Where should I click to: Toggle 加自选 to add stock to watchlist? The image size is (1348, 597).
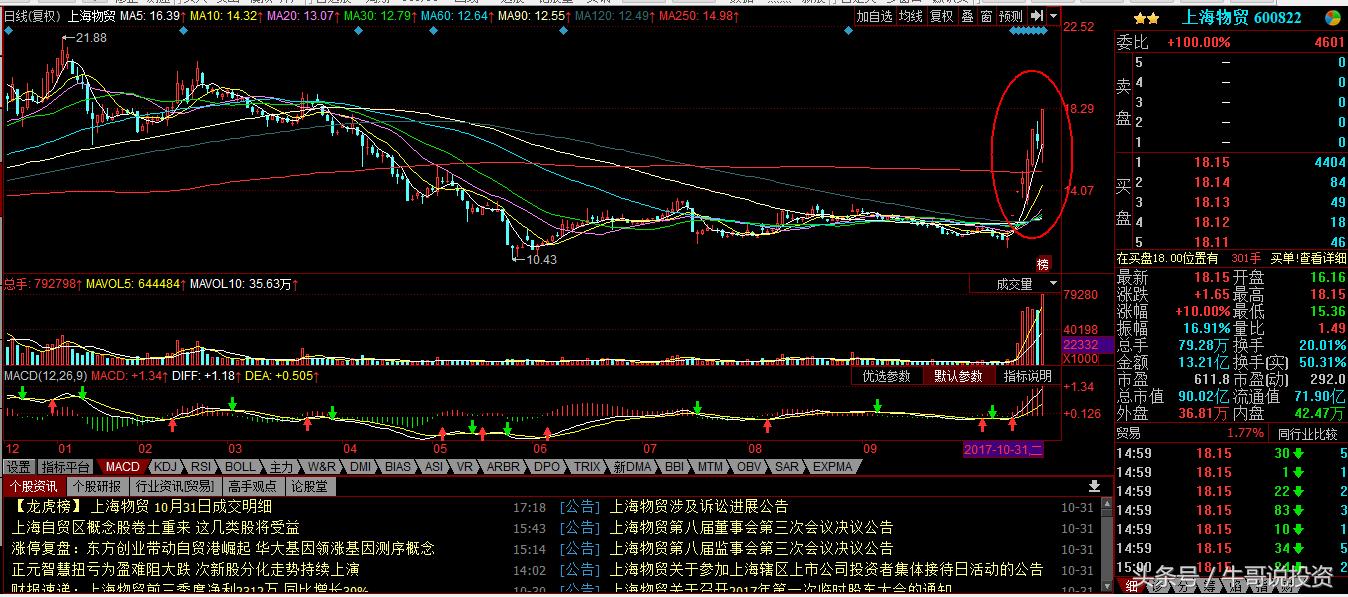tap(875, 16)
